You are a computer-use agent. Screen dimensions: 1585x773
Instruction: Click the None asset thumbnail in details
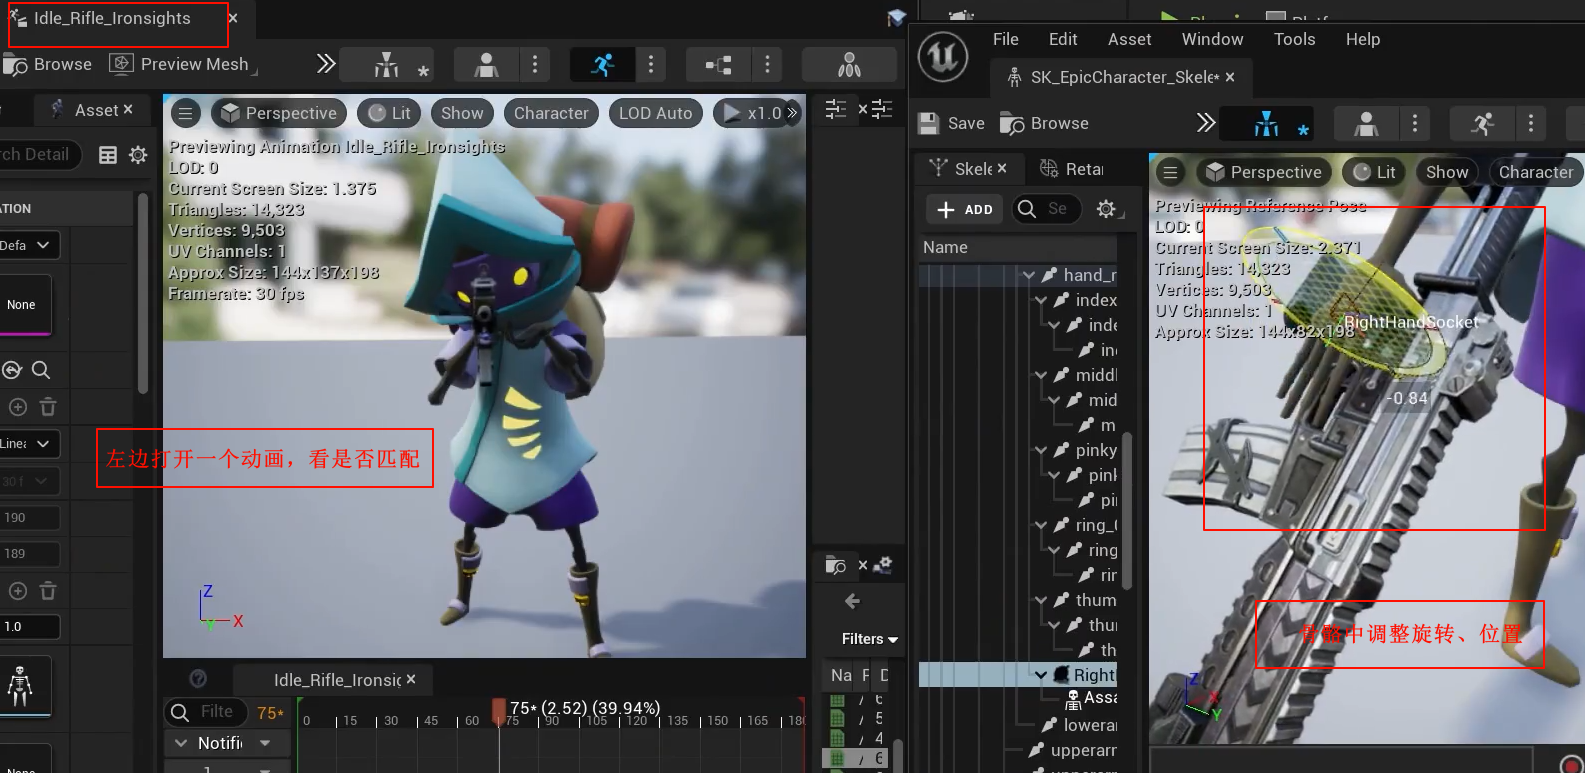(x=24, y=305)
